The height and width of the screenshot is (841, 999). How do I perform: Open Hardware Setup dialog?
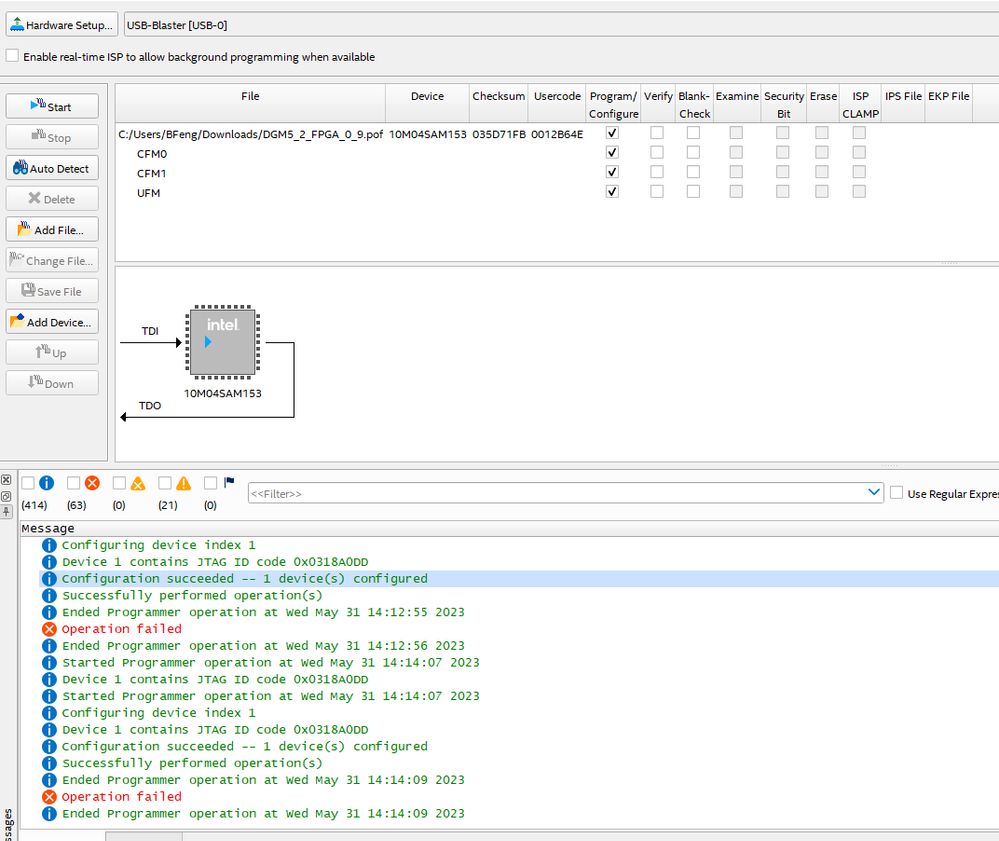[x=61, y=25]
